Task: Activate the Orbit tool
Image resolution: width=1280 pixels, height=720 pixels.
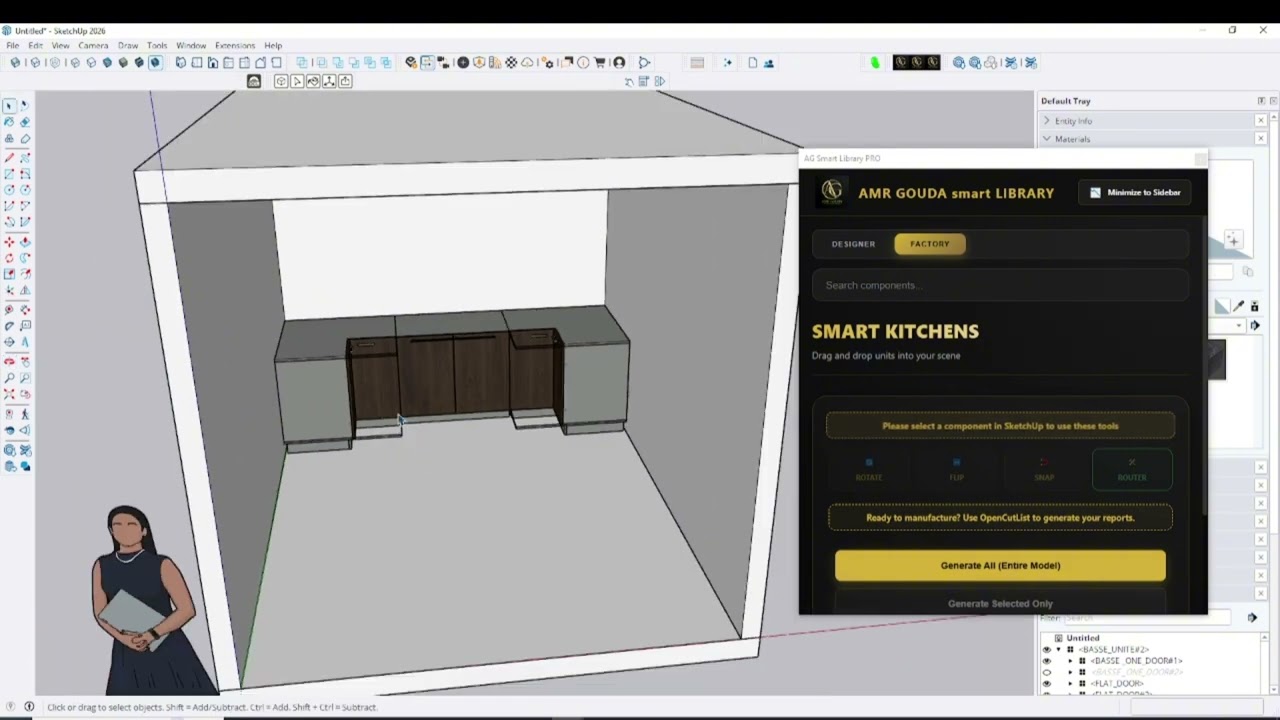Action: pos(9,361)
